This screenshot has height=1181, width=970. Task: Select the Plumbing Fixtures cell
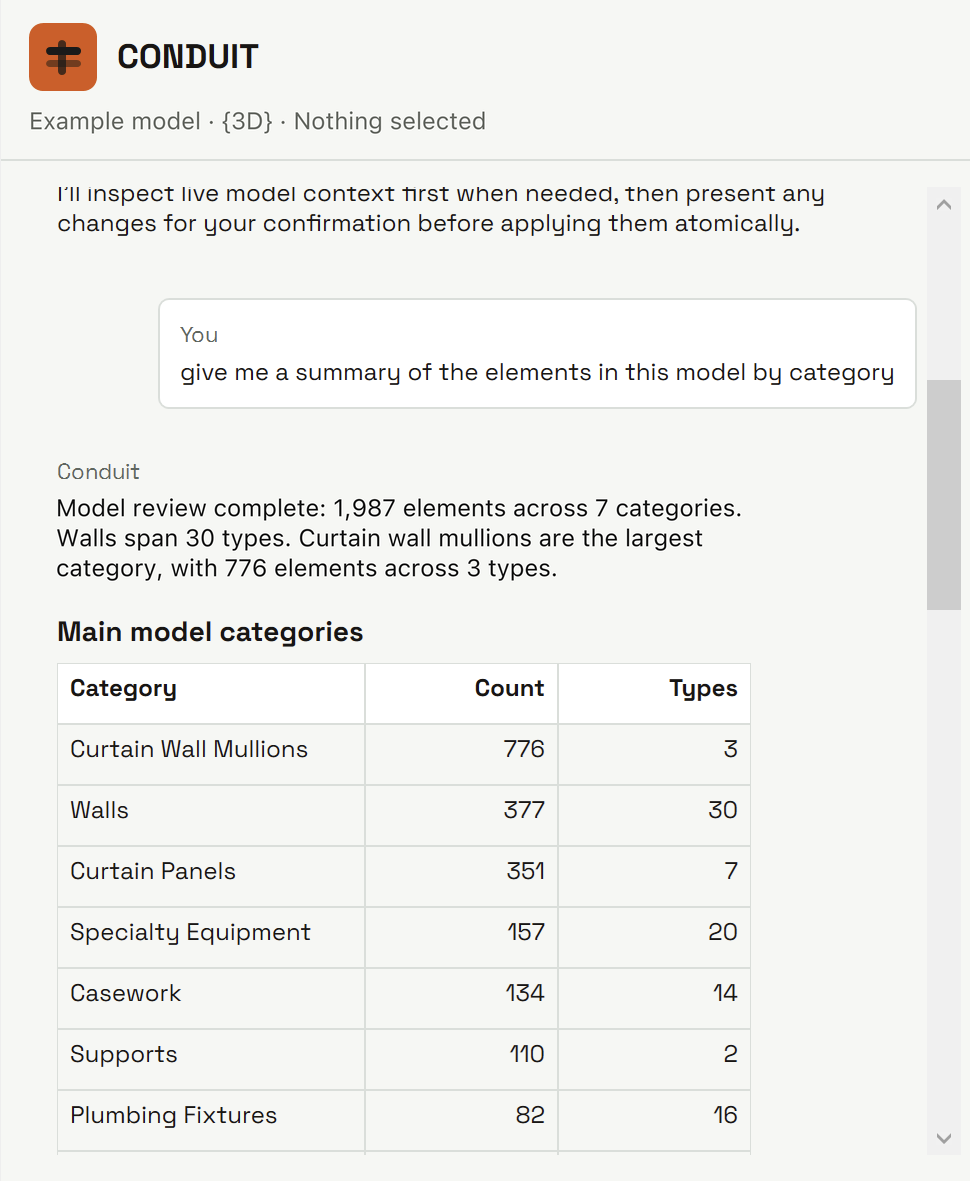(x=212, y=1121)
